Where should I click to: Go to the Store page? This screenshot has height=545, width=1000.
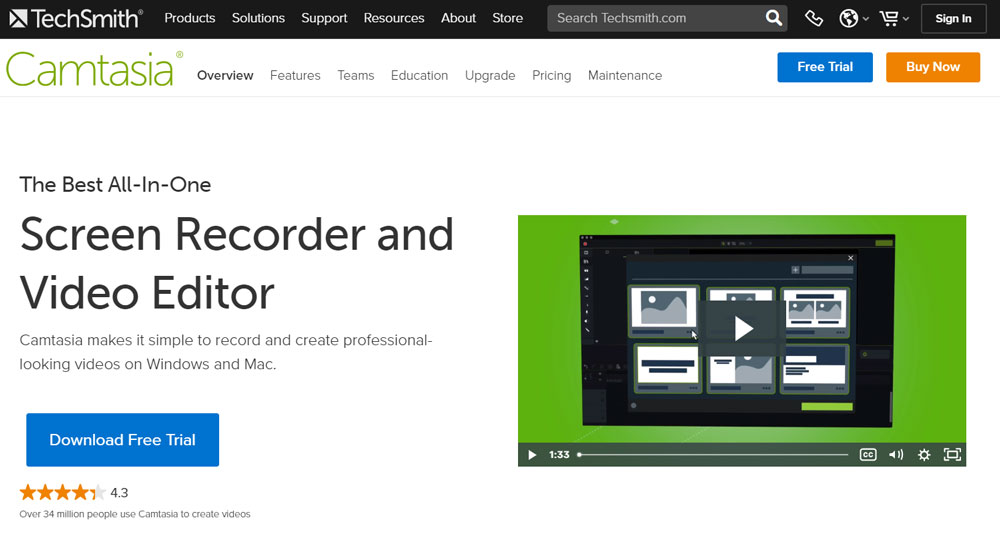click(508, 18)
